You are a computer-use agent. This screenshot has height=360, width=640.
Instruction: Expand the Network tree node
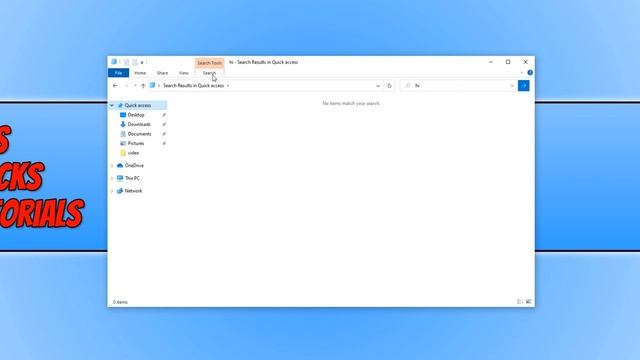point(112,191)
